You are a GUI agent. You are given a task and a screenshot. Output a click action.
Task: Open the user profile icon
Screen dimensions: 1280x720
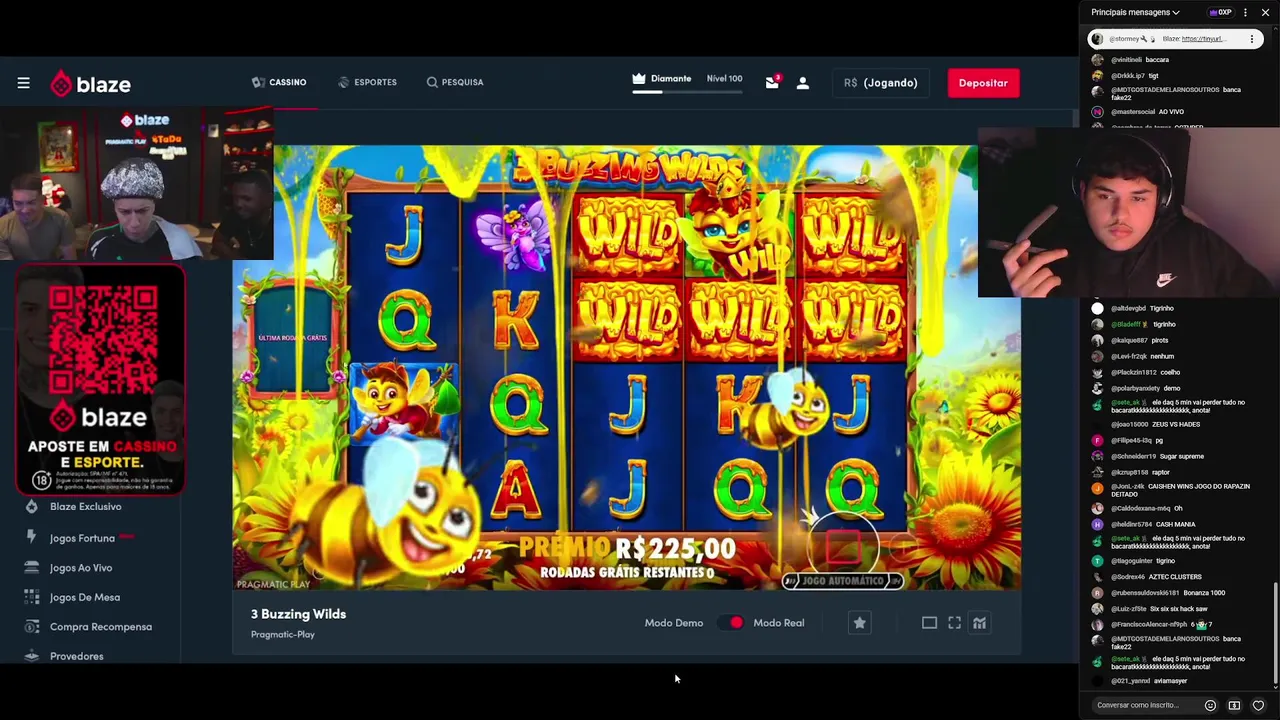pyautogui.click(x=802, y=83)
